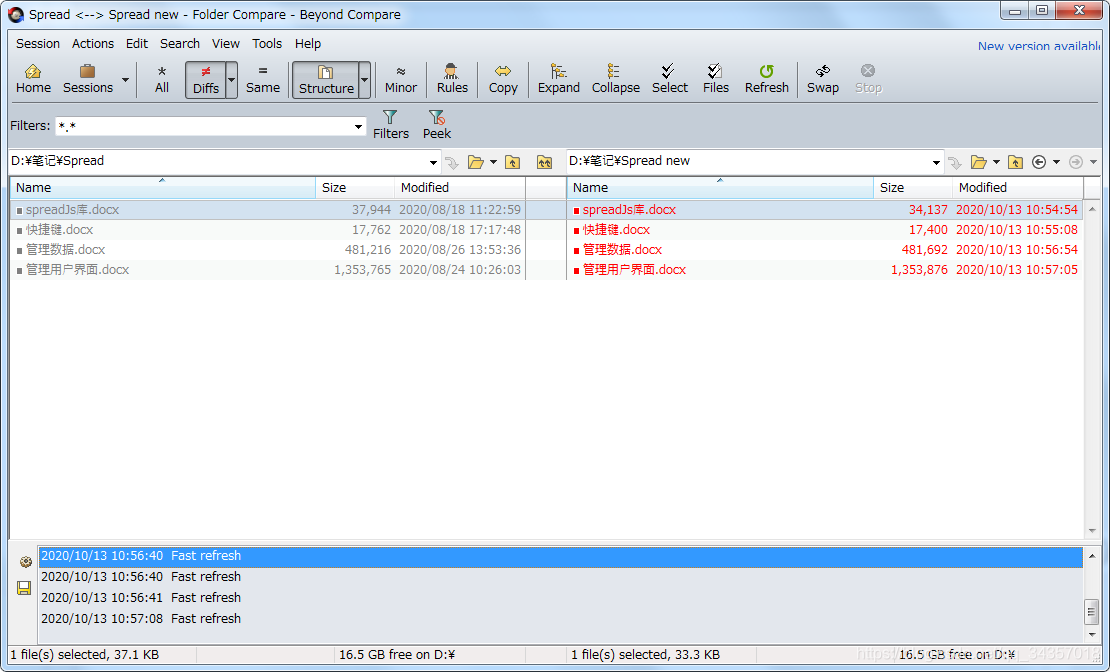Click the Copy toolbar icon
The width and height of the screenshot is (1110, 672).
[503, 79]
